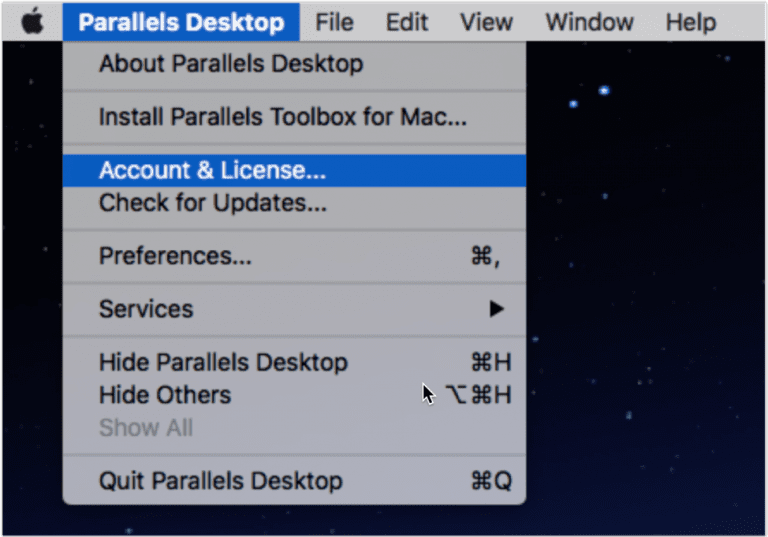The width and height of the screenshot is (768, 537).
Task: Click the Command-Q shortcut label
Action: click(x=491, y=481)
